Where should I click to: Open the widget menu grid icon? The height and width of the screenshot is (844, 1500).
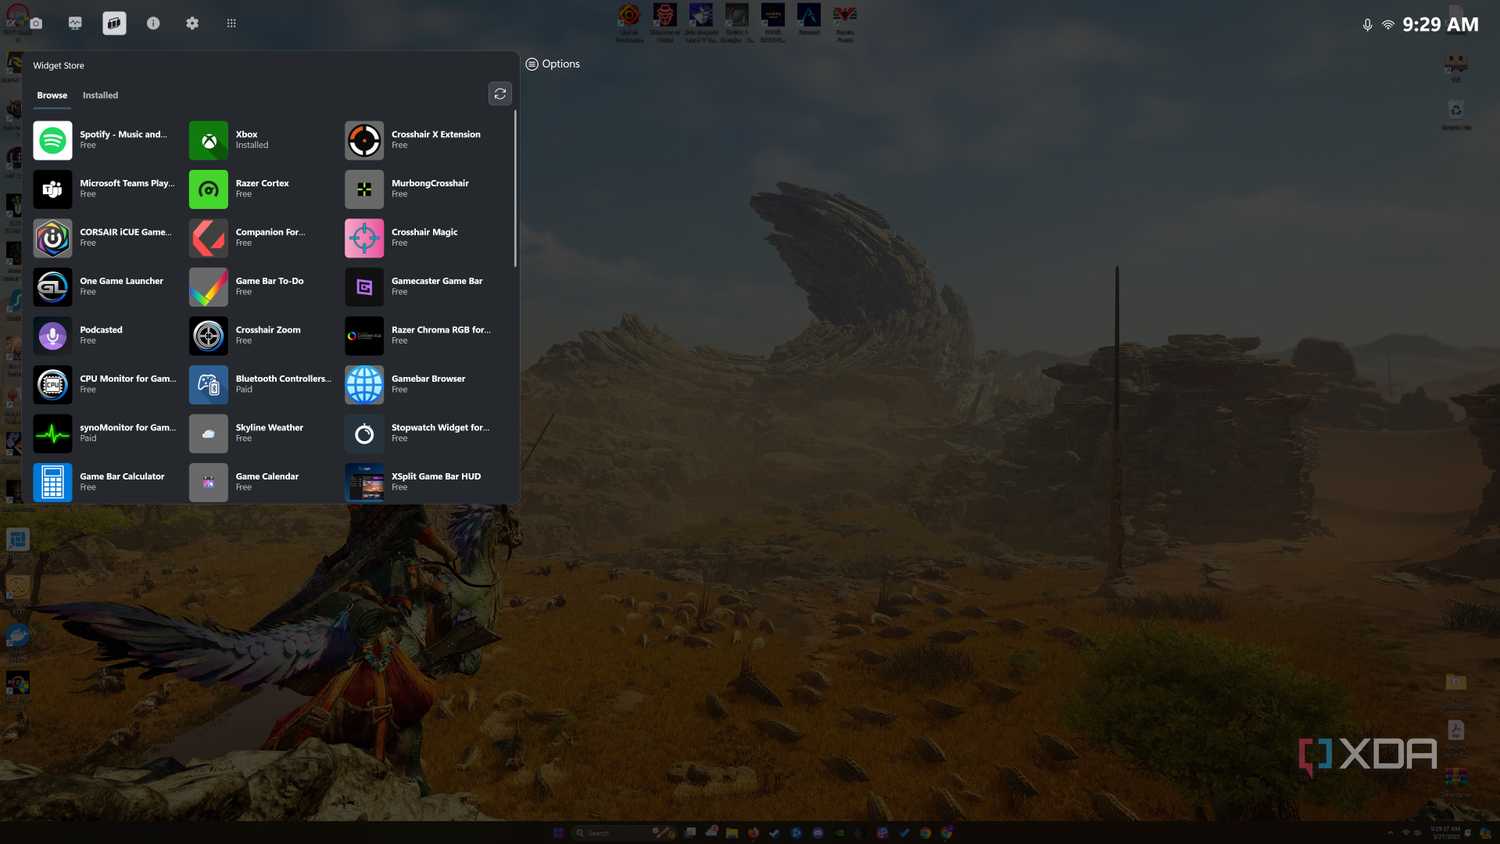point(231,23)
